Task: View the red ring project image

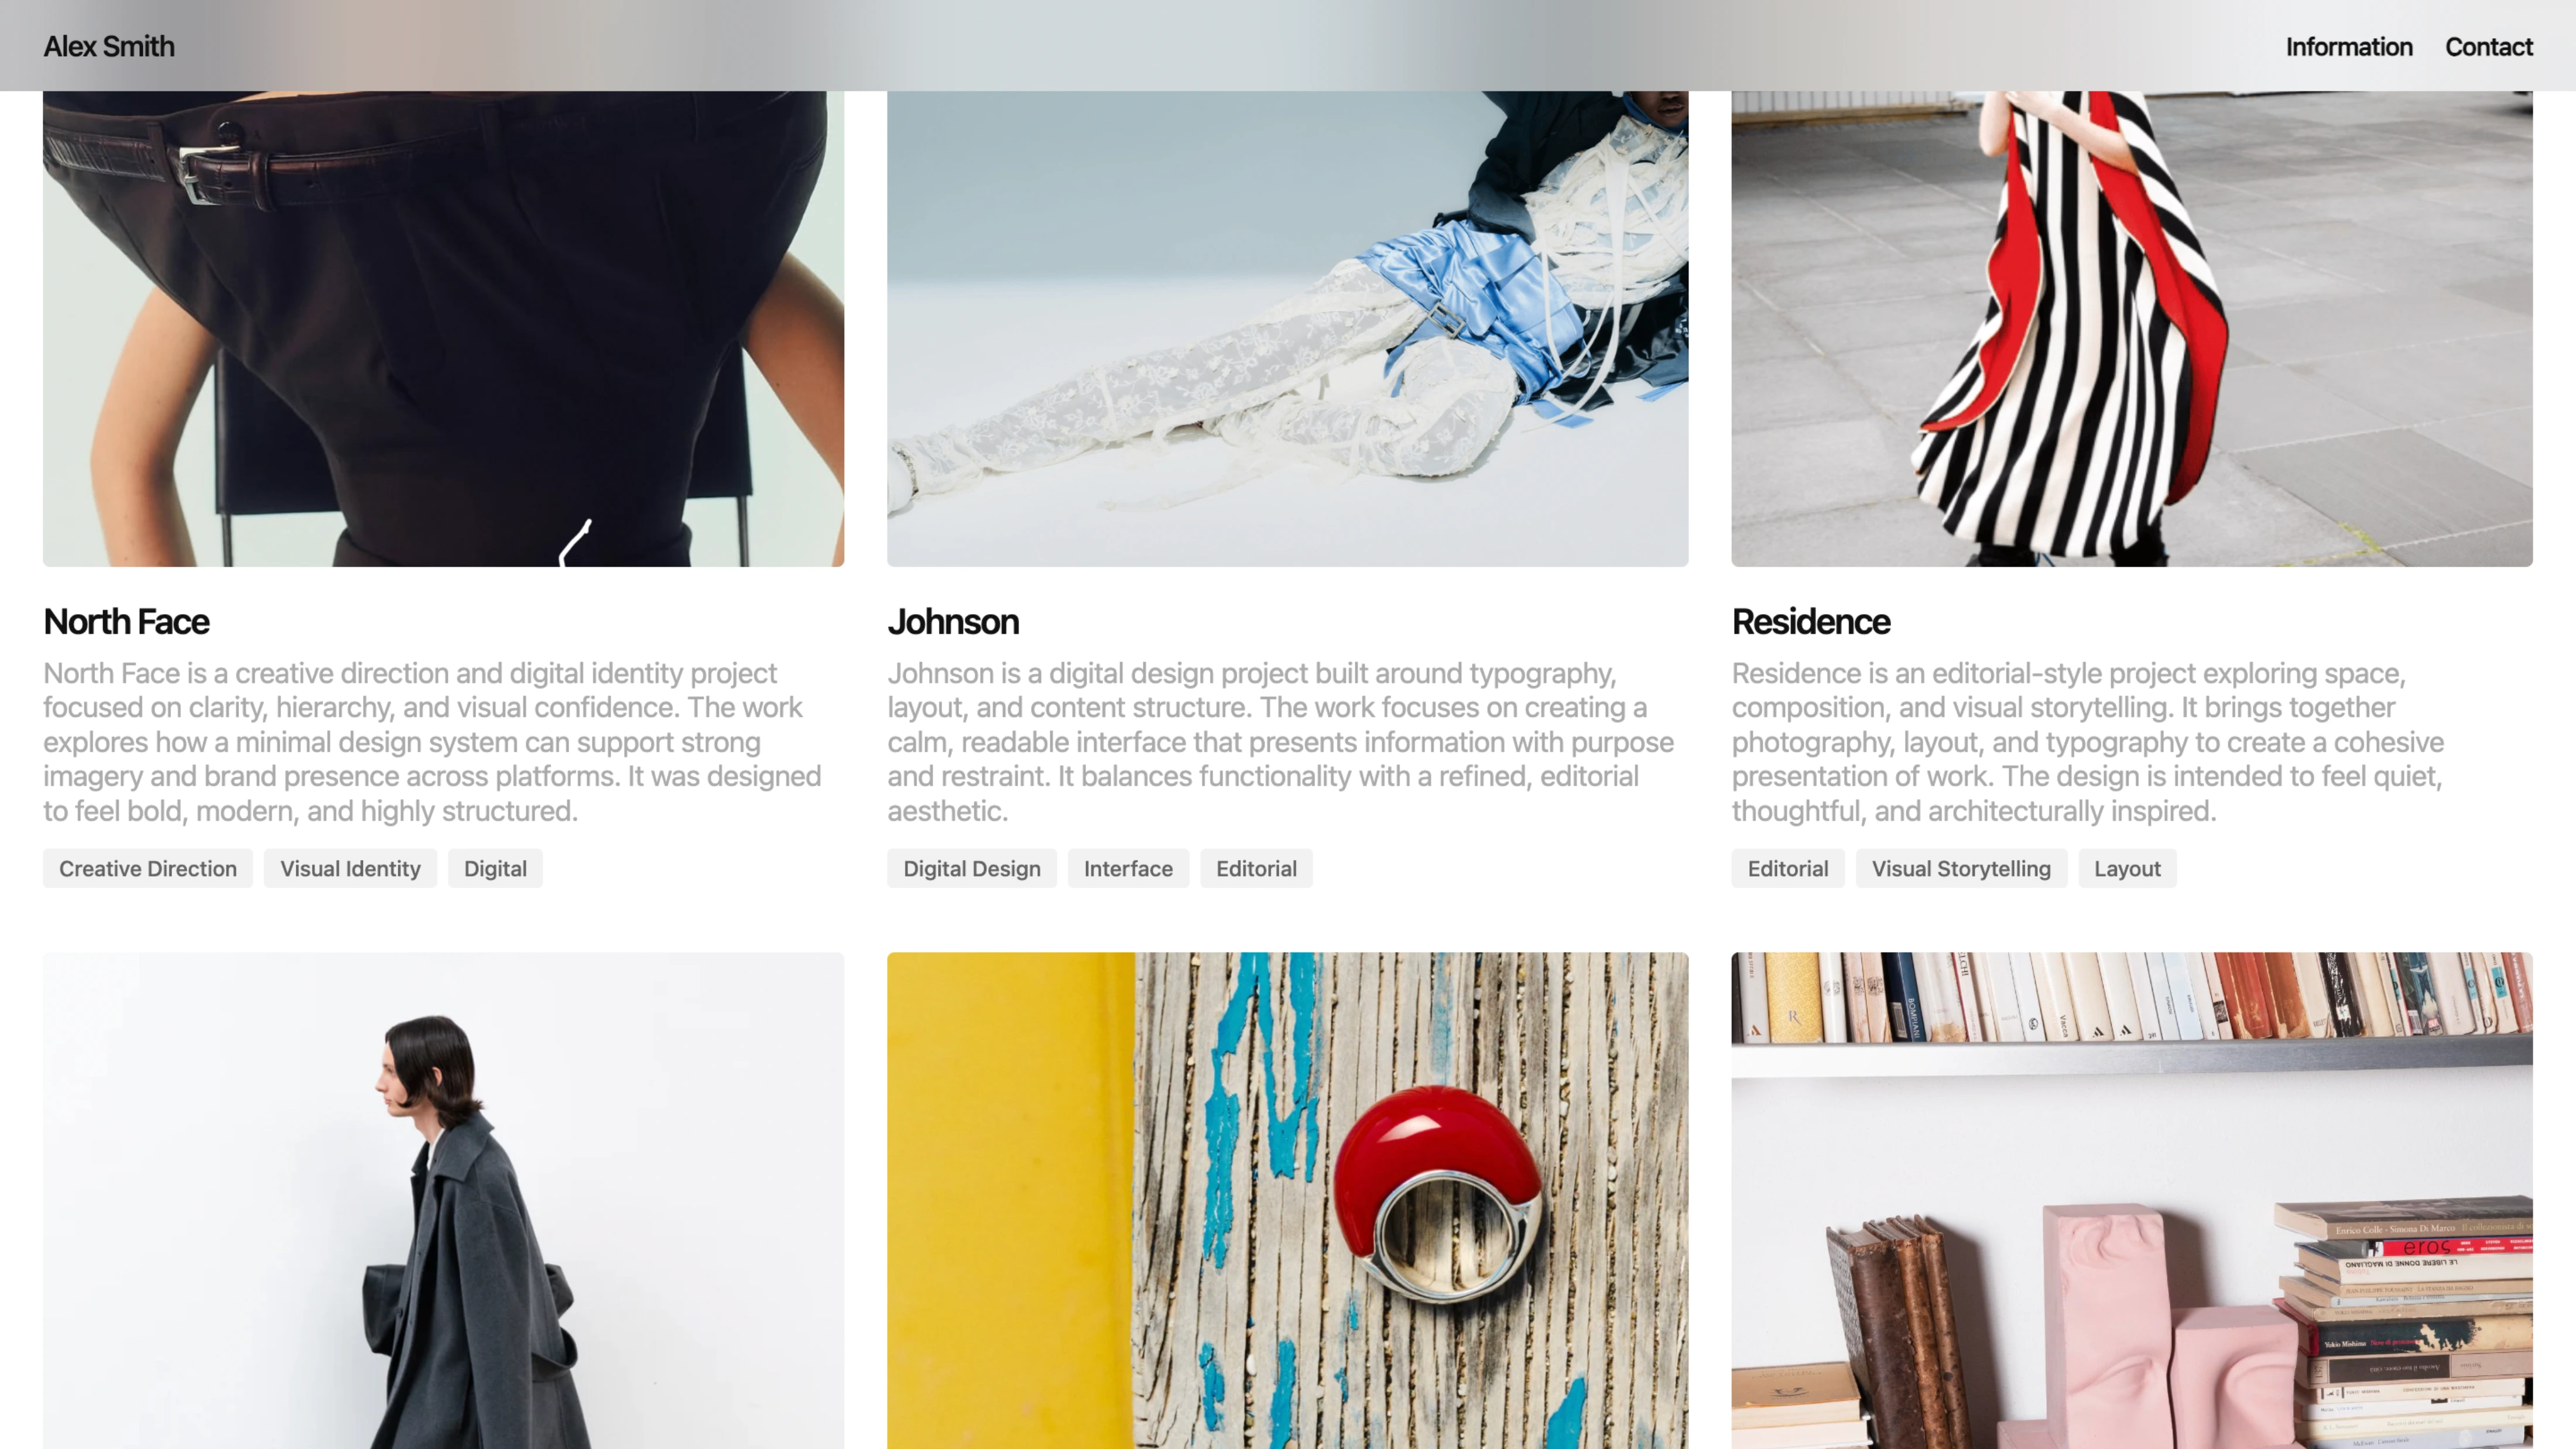Action: (1288, 1200)
